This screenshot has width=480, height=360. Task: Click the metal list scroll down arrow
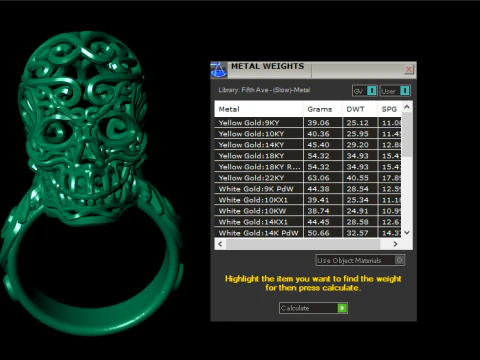point(407,233)
